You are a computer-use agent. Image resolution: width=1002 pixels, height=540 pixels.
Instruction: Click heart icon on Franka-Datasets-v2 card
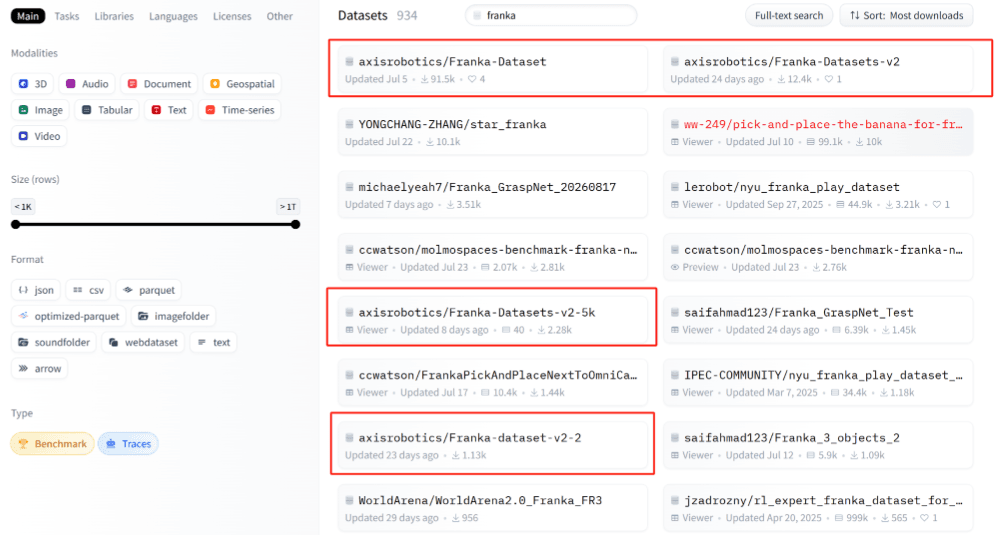pos(828,79)
